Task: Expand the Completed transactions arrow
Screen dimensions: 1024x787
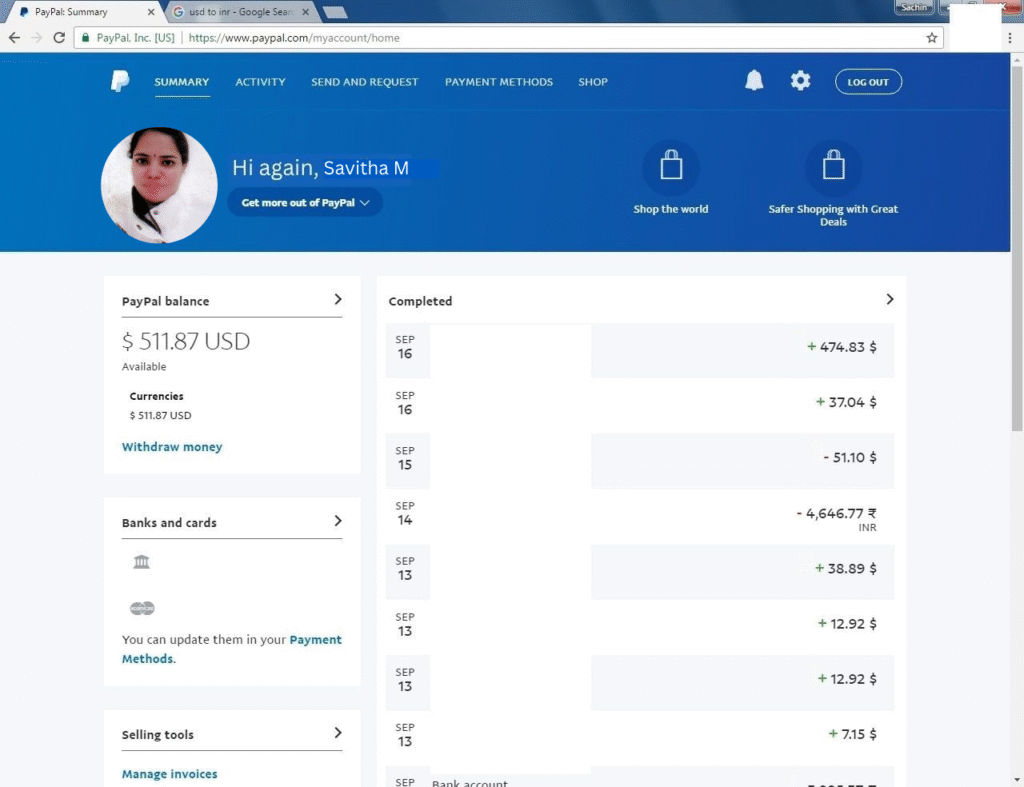Action: [x=890, y=299]
